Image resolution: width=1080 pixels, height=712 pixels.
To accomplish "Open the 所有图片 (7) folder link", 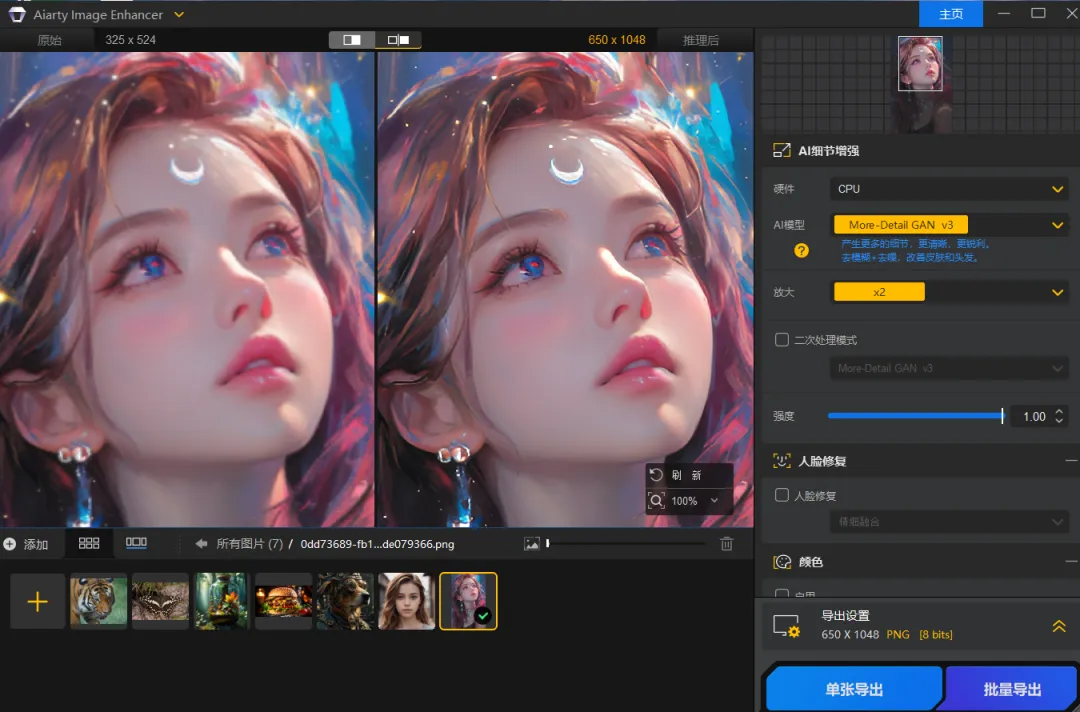I will point(249,544).
